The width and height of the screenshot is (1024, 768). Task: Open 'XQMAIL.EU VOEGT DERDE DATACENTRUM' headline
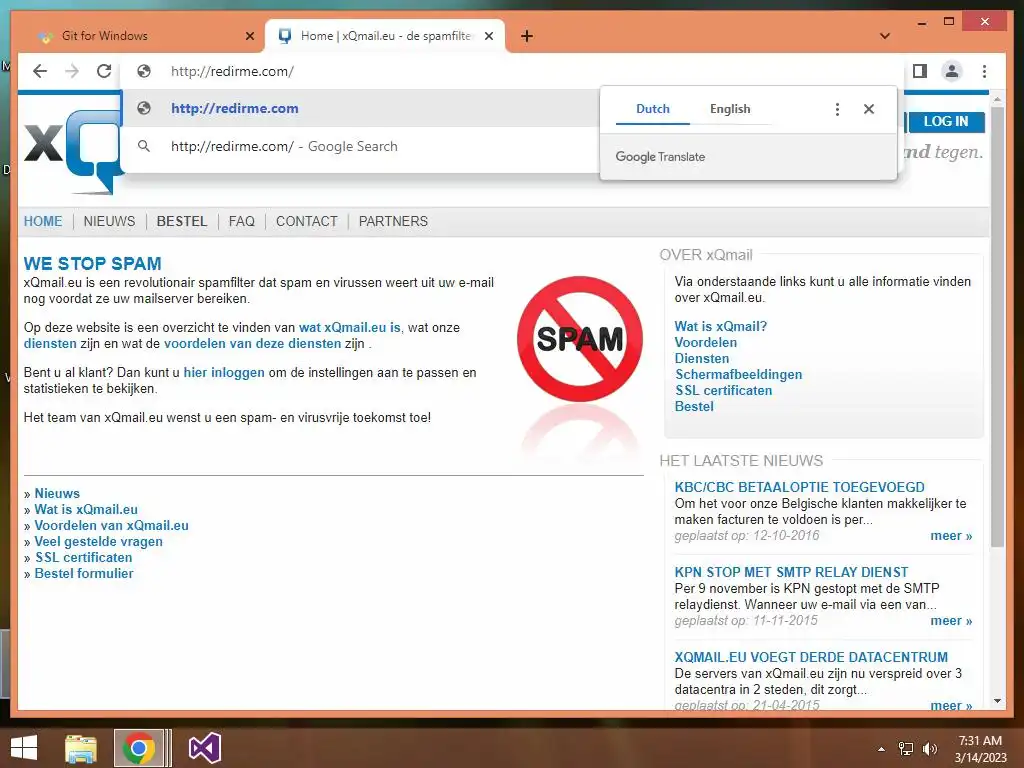(x=811, y=657)
